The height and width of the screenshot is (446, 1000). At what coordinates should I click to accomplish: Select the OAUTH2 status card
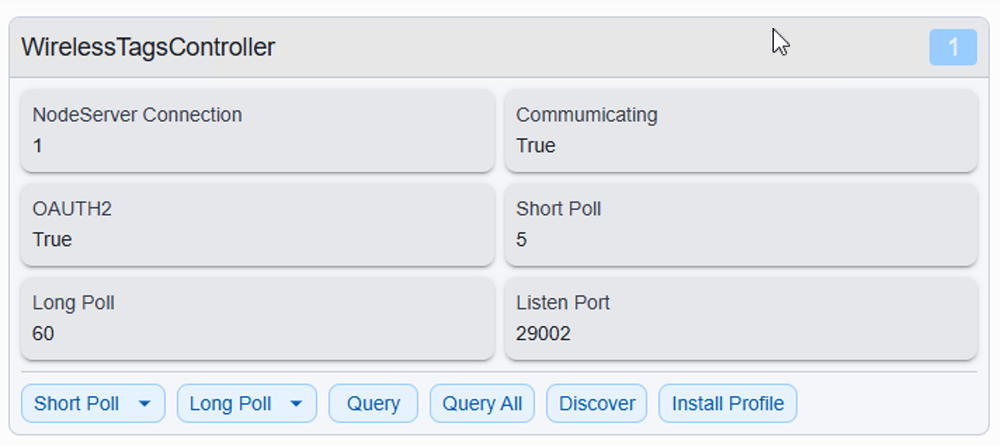(258, 225)
